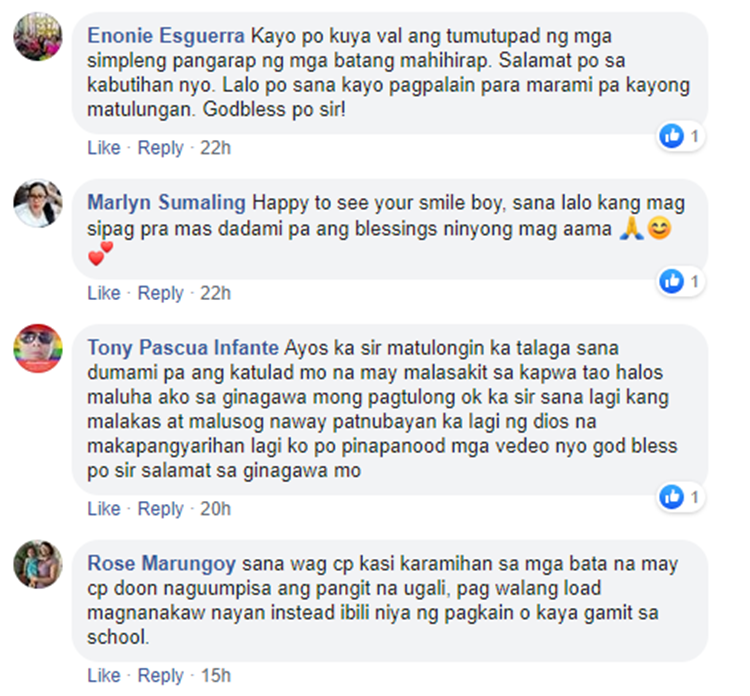Reply to Enonie Esguerra's comment
The height and width of the screenshot is (696, 750).
pyautogui.click(x=160, y=148)
